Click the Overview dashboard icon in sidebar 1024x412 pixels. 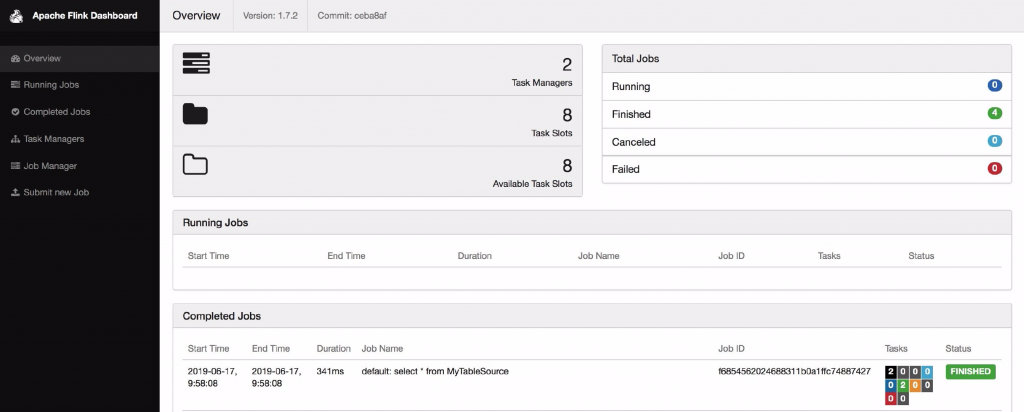tap(16, 59)
